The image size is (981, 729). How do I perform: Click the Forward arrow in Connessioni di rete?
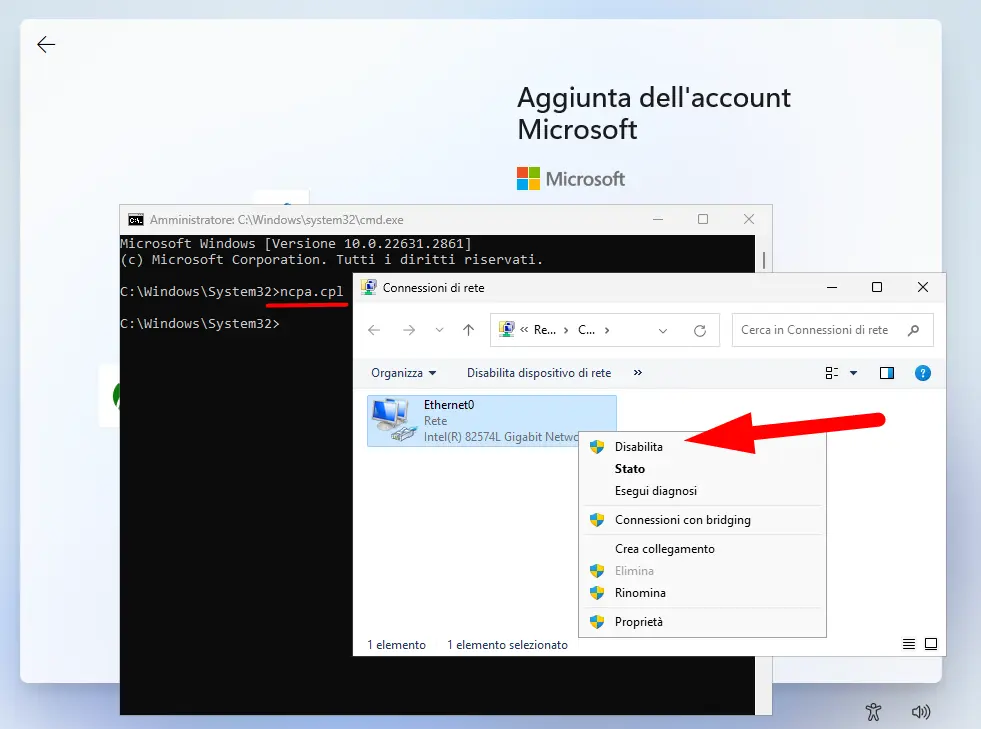[x=409, y=330]
